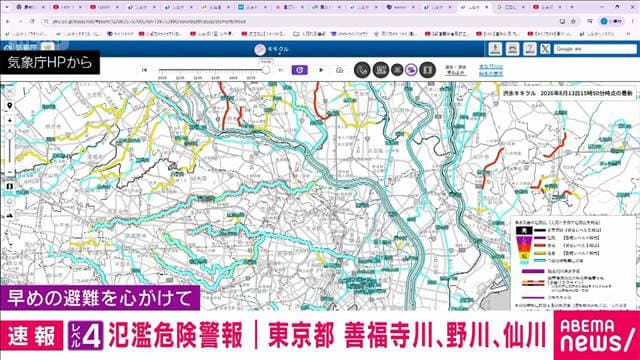This screenshot has height=360, width=640.
Task: Click the screen-cast icon in address bar
Action: coord(562,21)
